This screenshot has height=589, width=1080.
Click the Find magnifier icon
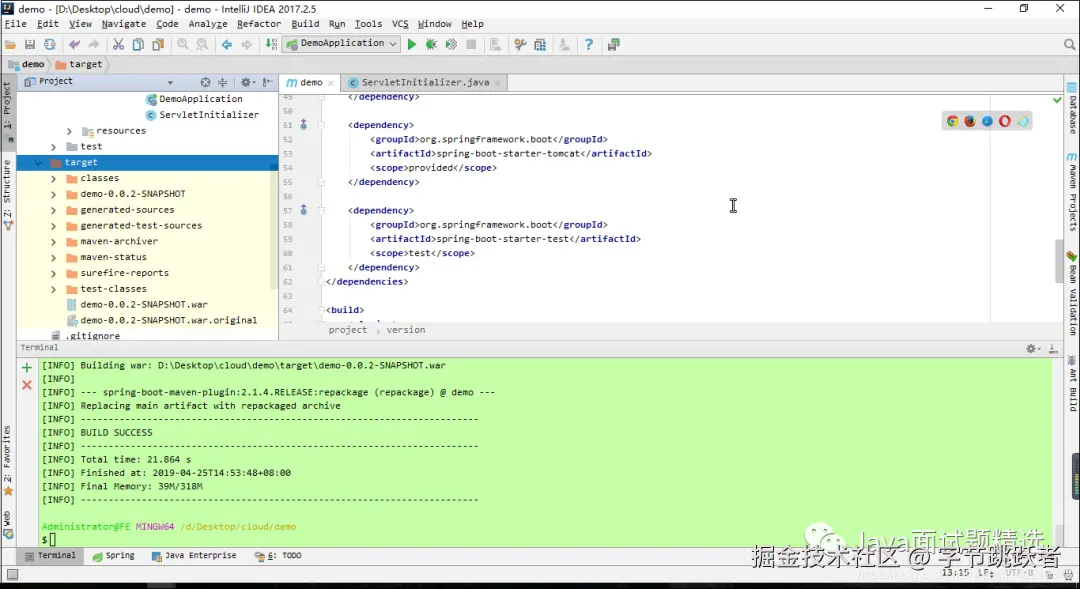pos(183,44)
